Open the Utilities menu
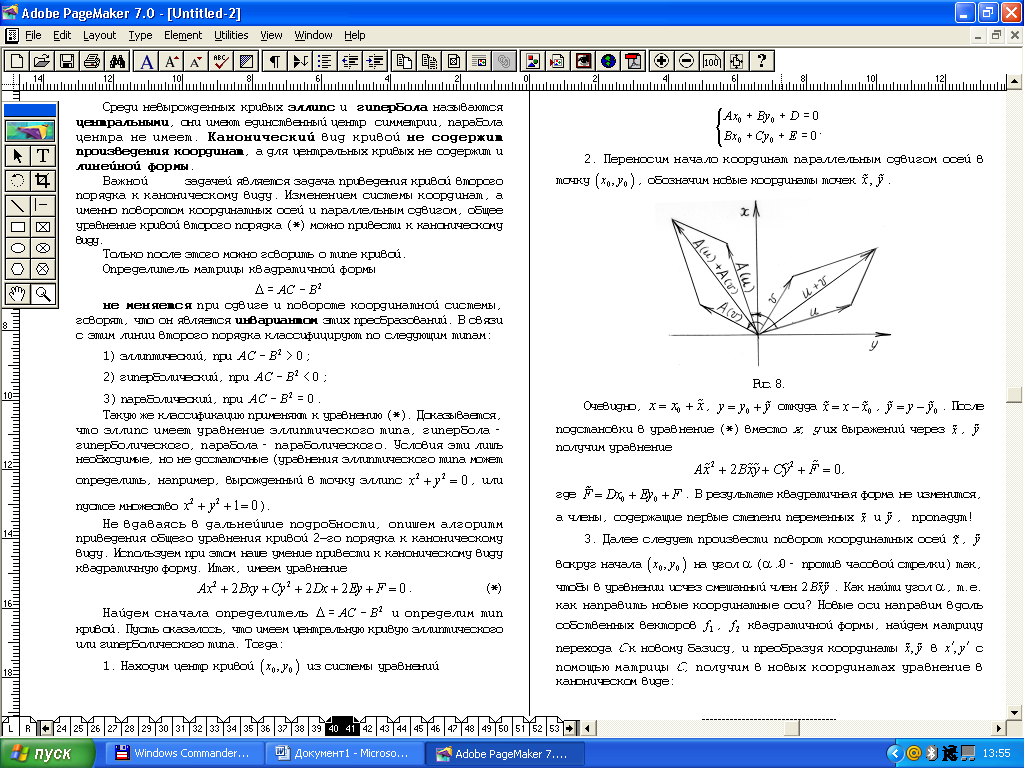This screenshot has height=768, width=1024. [x=231, y=35]
